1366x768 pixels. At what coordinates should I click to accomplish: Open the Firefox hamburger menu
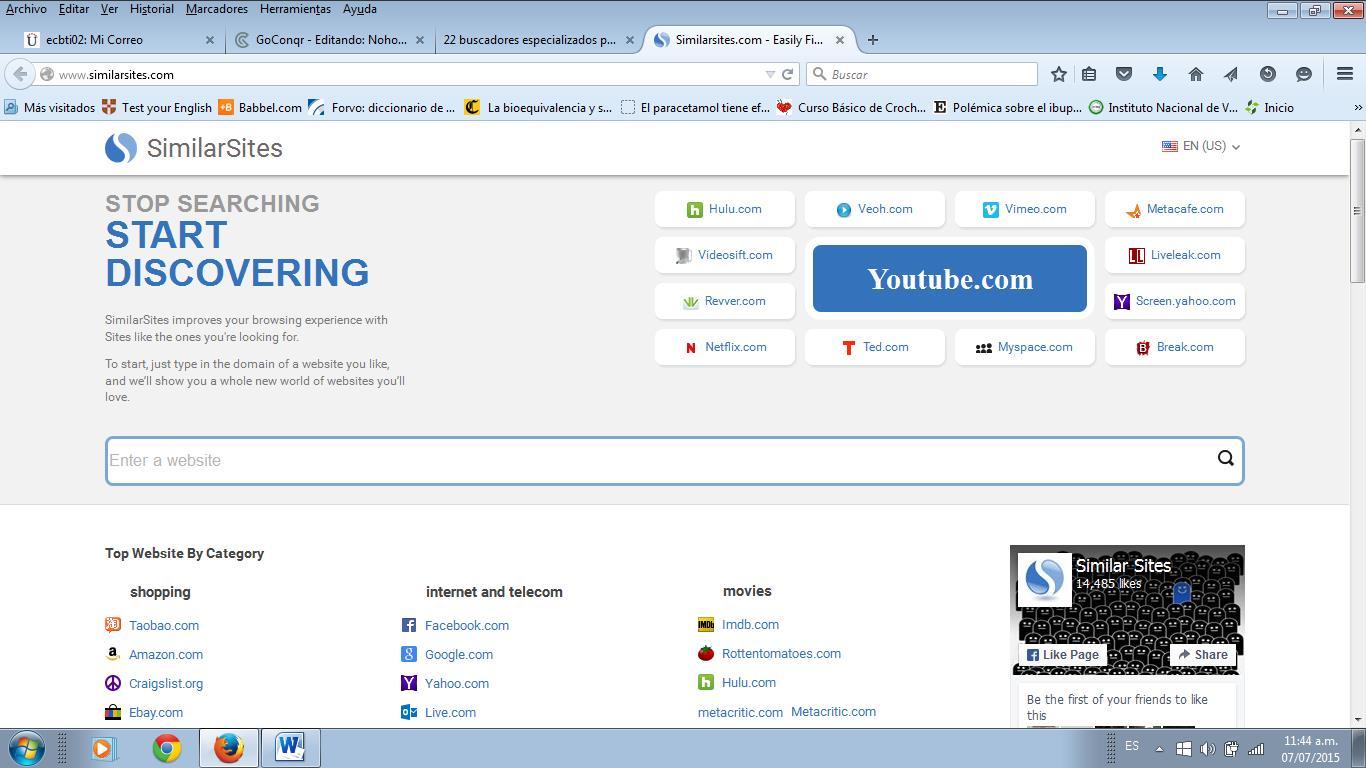[1345, 74]
